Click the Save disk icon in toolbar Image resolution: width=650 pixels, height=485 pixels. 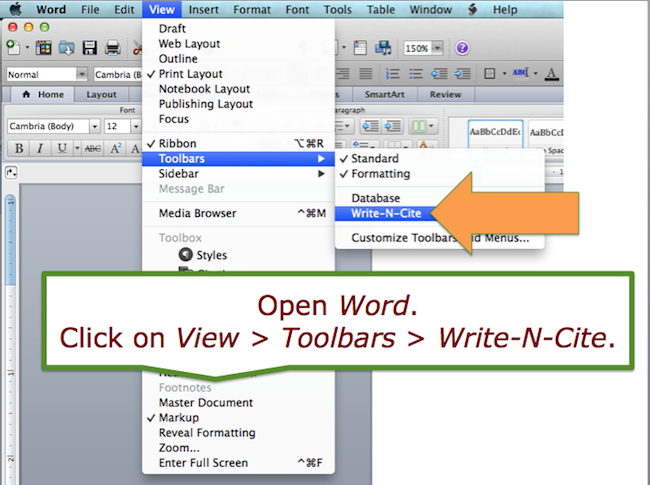click(90, 48)
